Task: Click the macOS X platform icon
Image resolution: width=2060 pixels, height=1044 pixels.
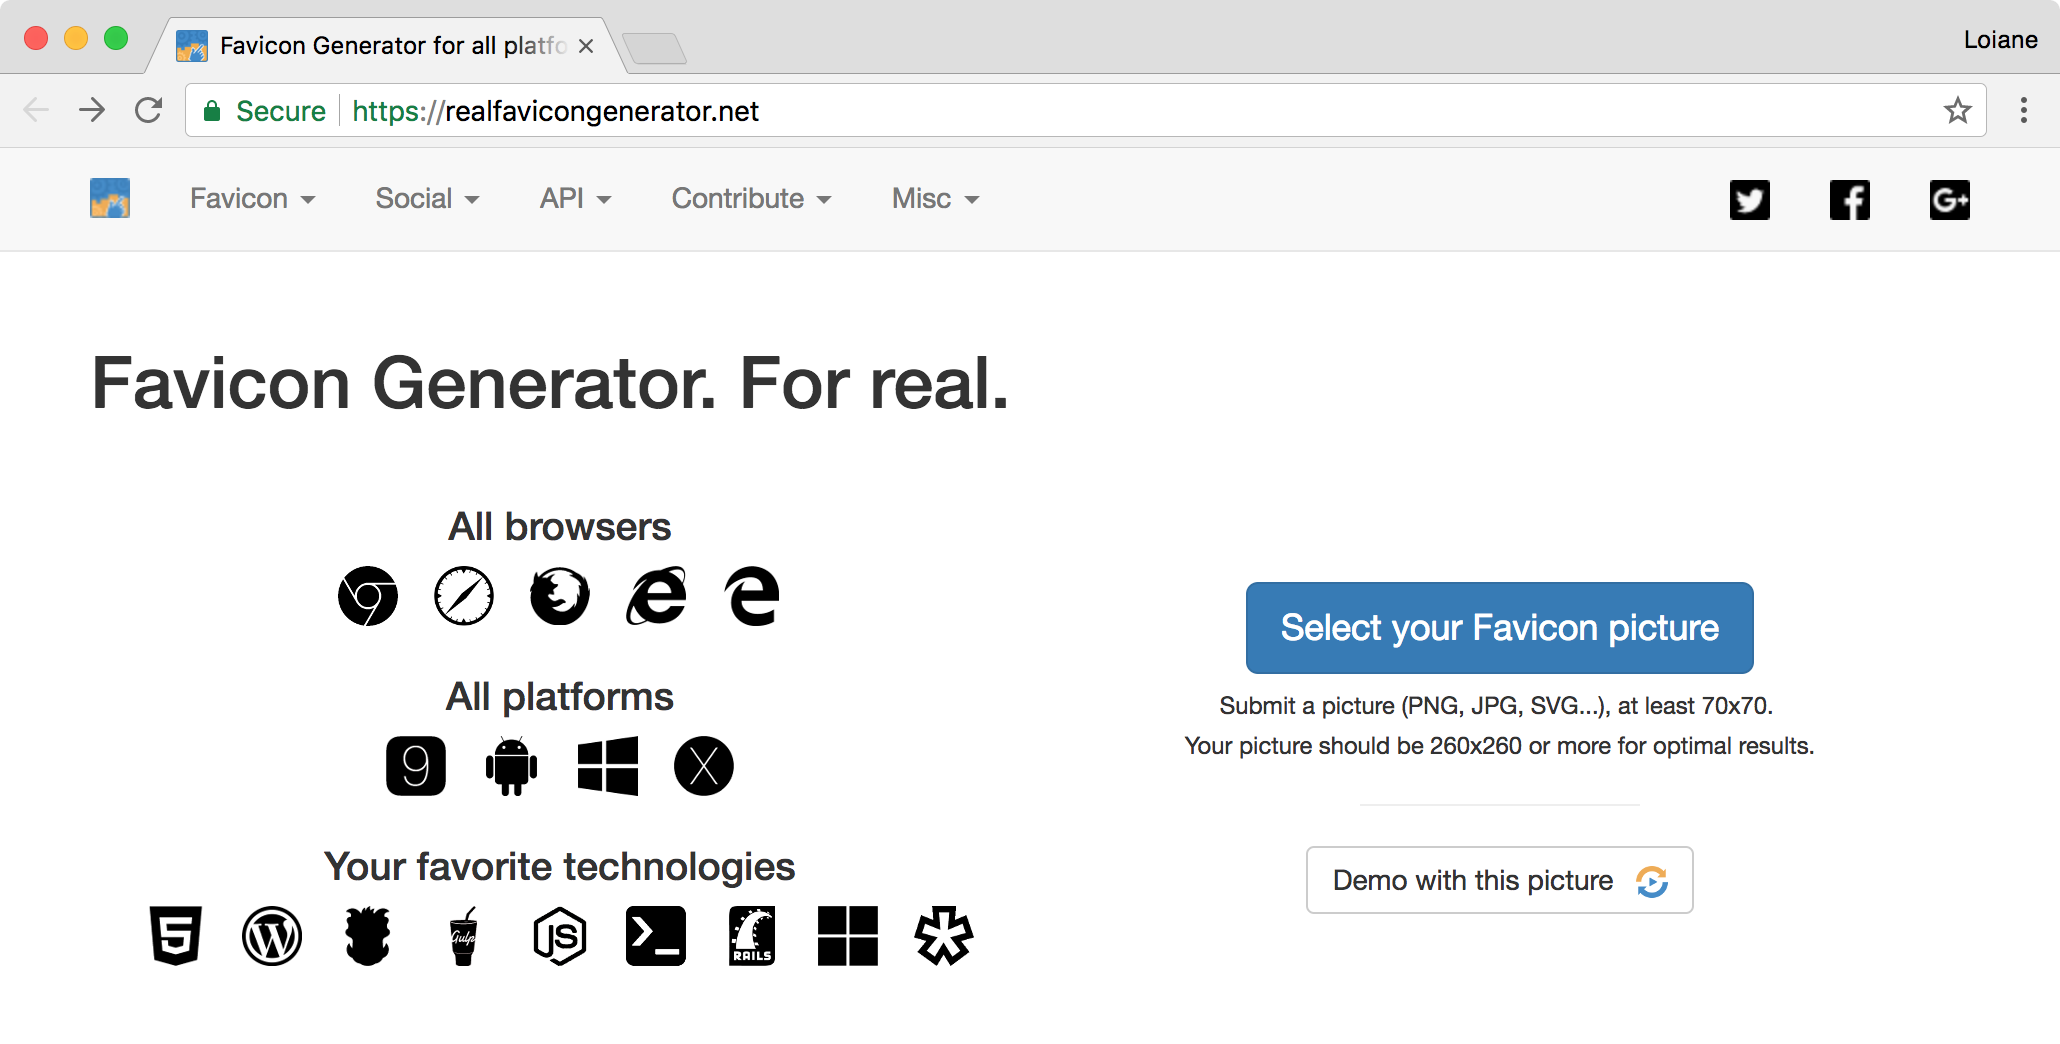Action: click(x=704, y=766)
